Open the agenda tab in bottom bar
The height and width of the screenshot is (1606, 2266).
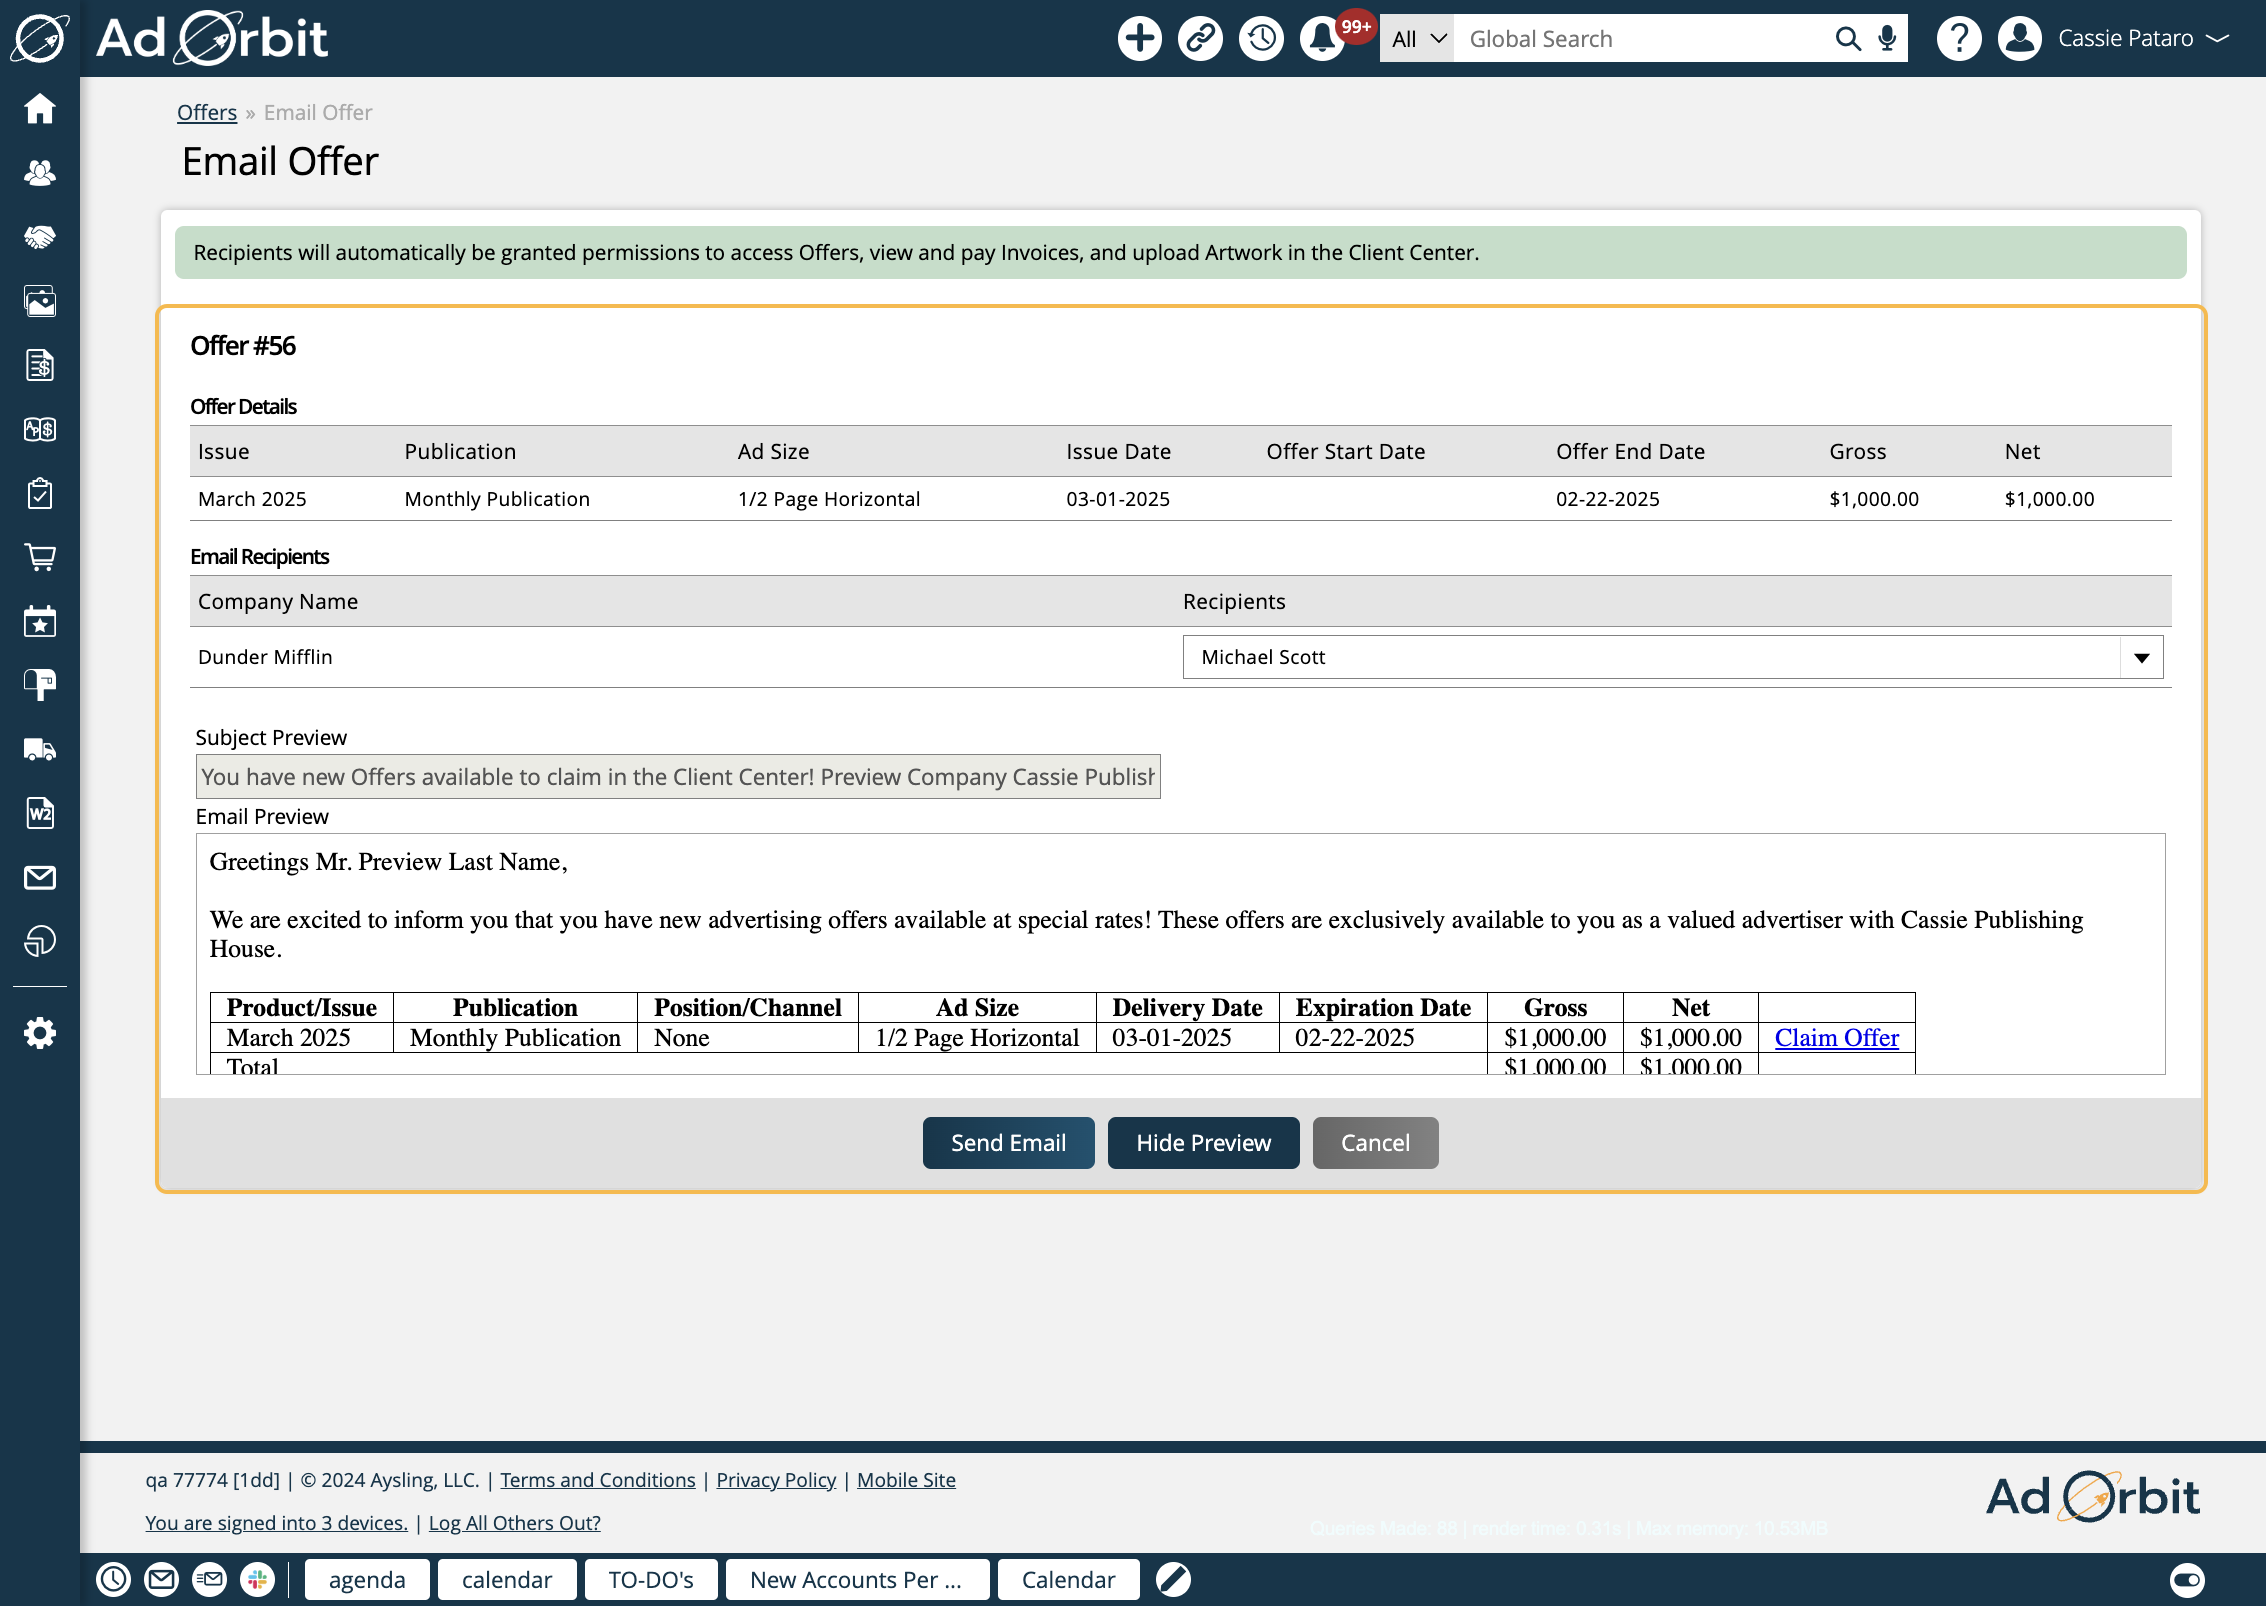(367, 1580)
